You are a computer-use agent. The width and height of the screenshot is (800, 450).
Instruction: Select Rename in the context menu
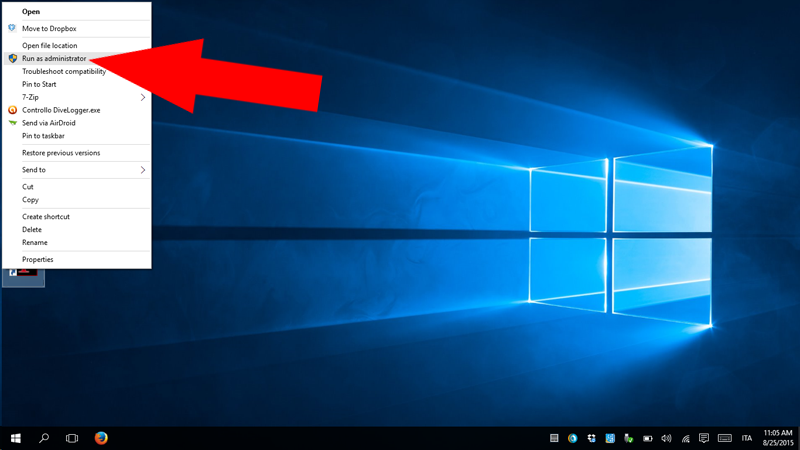coord(77,242)
